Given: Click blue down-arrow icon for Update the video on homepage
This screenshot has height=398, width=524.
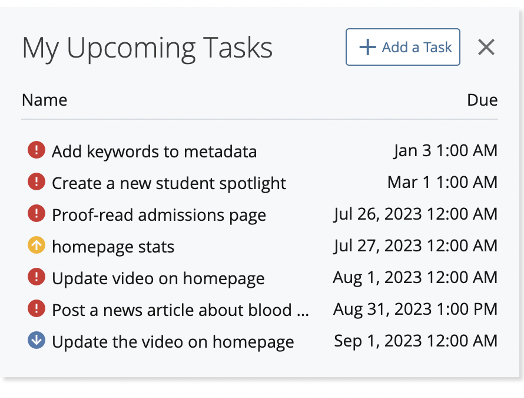Looking at the screenshot, I should point(36,340).
